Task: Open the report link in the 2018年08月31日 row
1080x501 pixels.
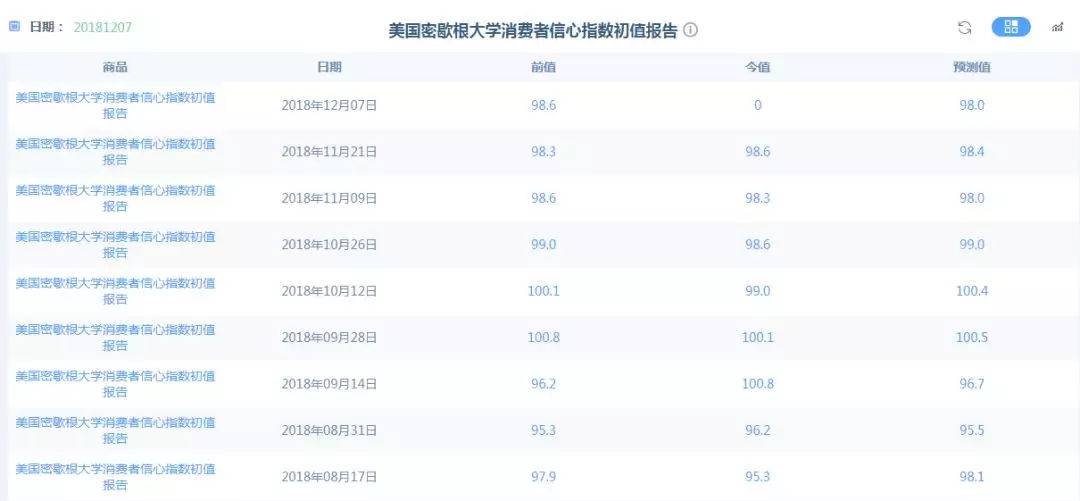Action: point(115,430)
